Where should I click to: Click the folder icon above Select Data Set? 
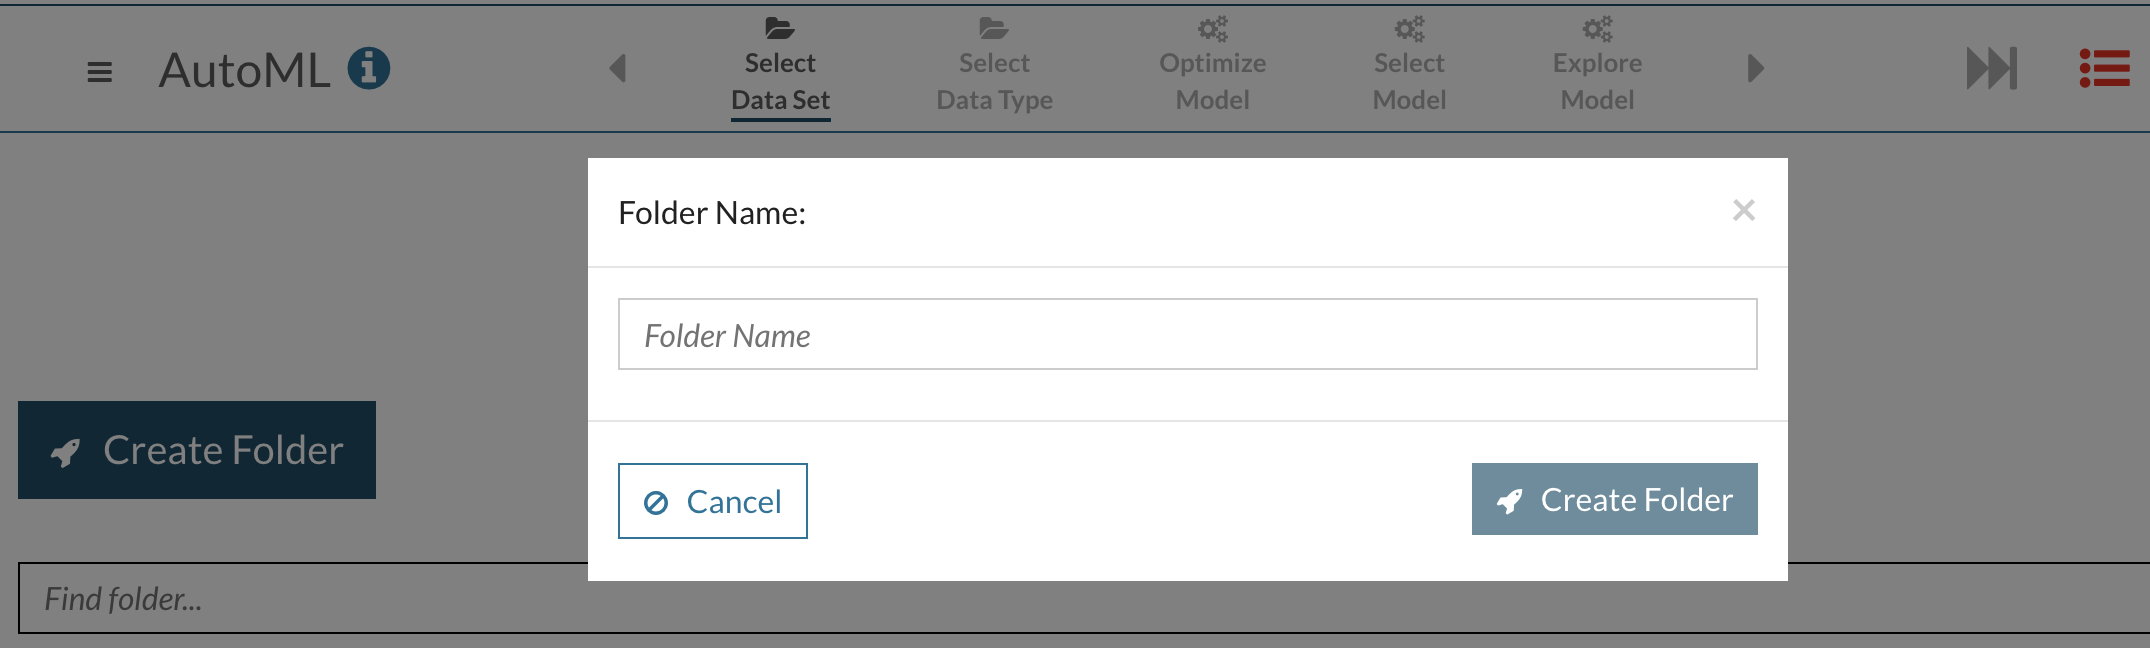pyautogui.click(x=780, y=28)
